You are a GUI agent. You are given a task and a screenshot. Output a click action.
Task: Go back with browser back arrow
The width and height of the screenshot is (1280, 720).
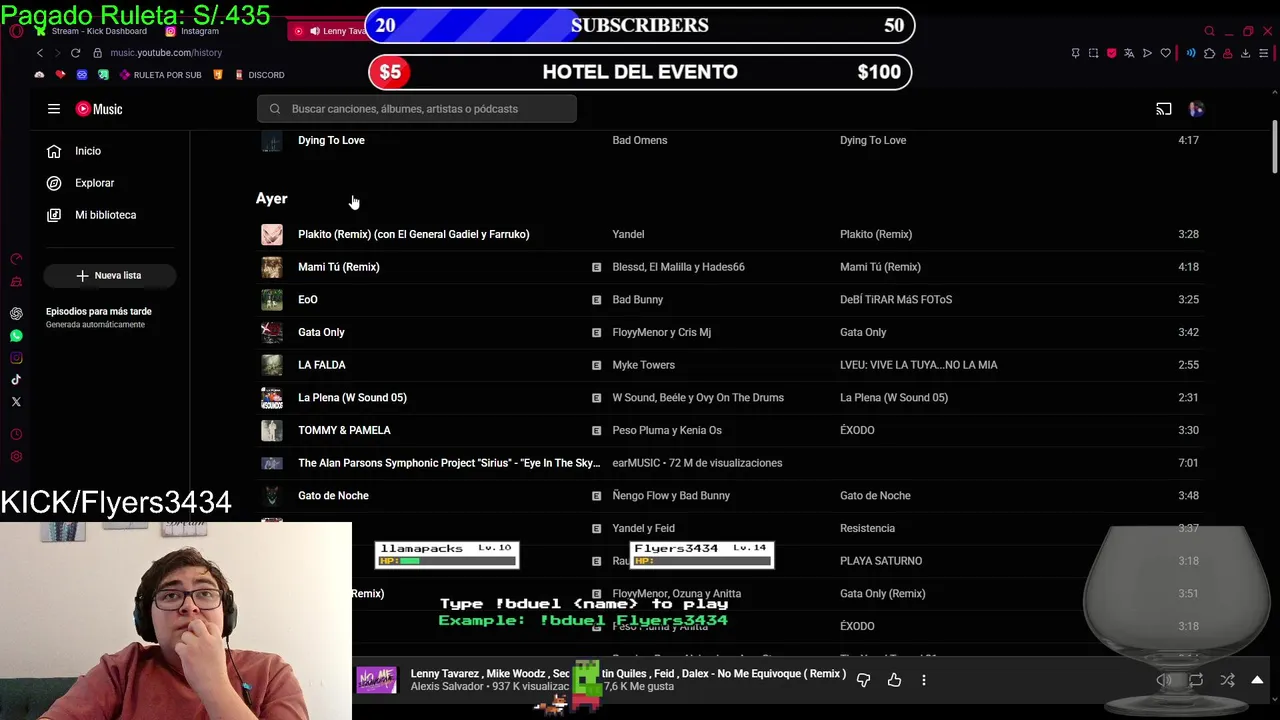(40, 53)
